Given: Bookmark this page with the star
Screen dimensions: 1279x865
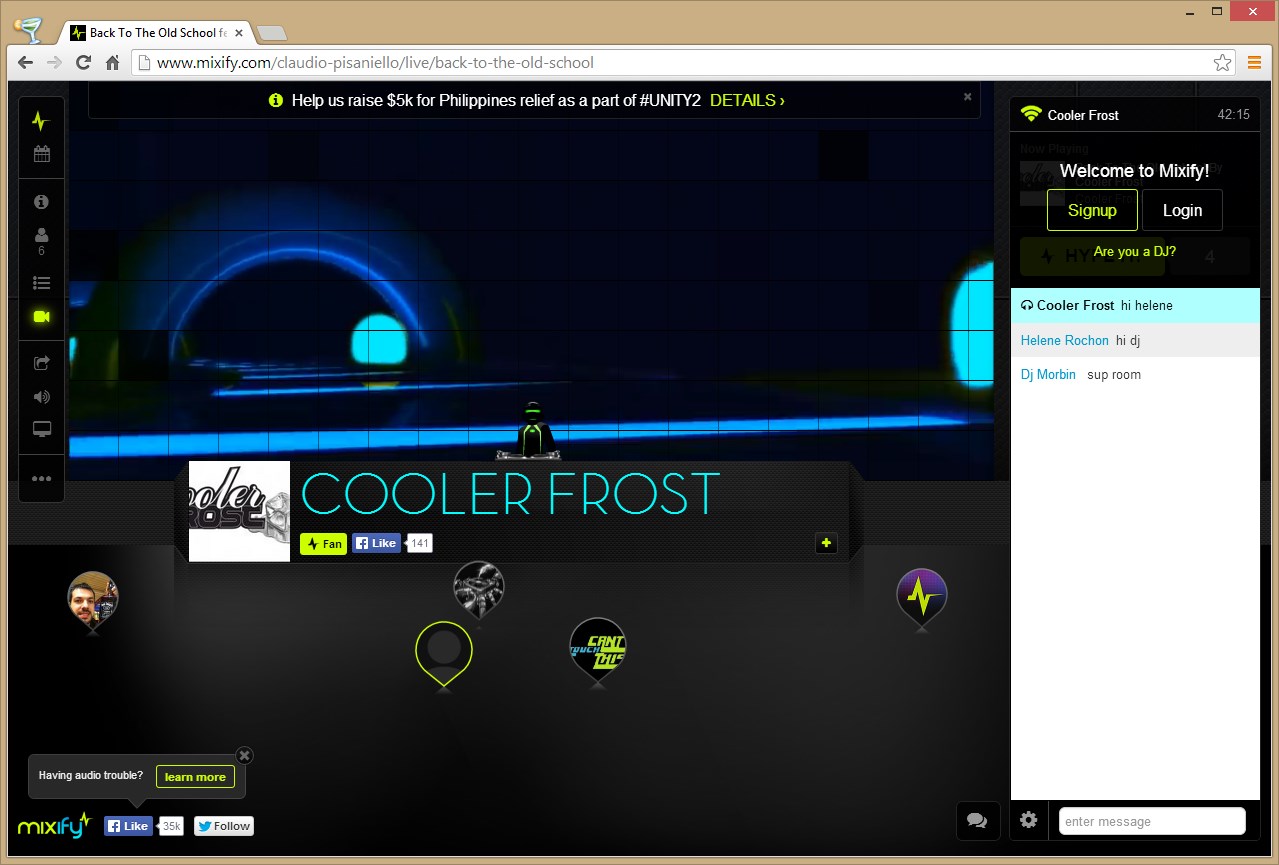Looking at the screenshot, I should pos(1222,62).
